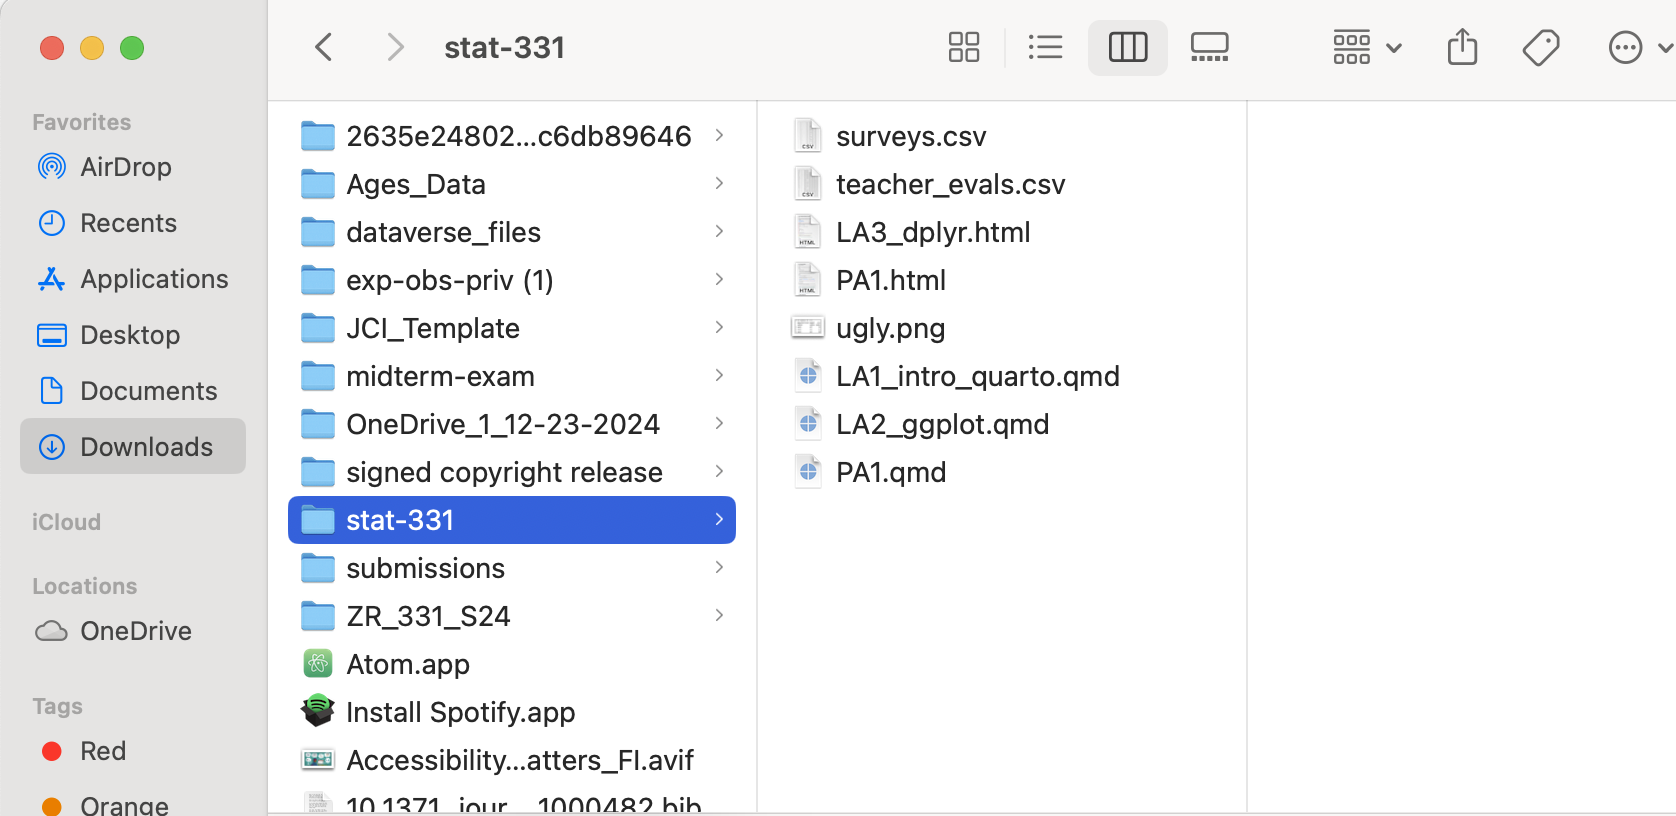The width and height of the screenshot is (1676, 816).
Task: Select the surveys.csv file
Action: coord(910,136)
